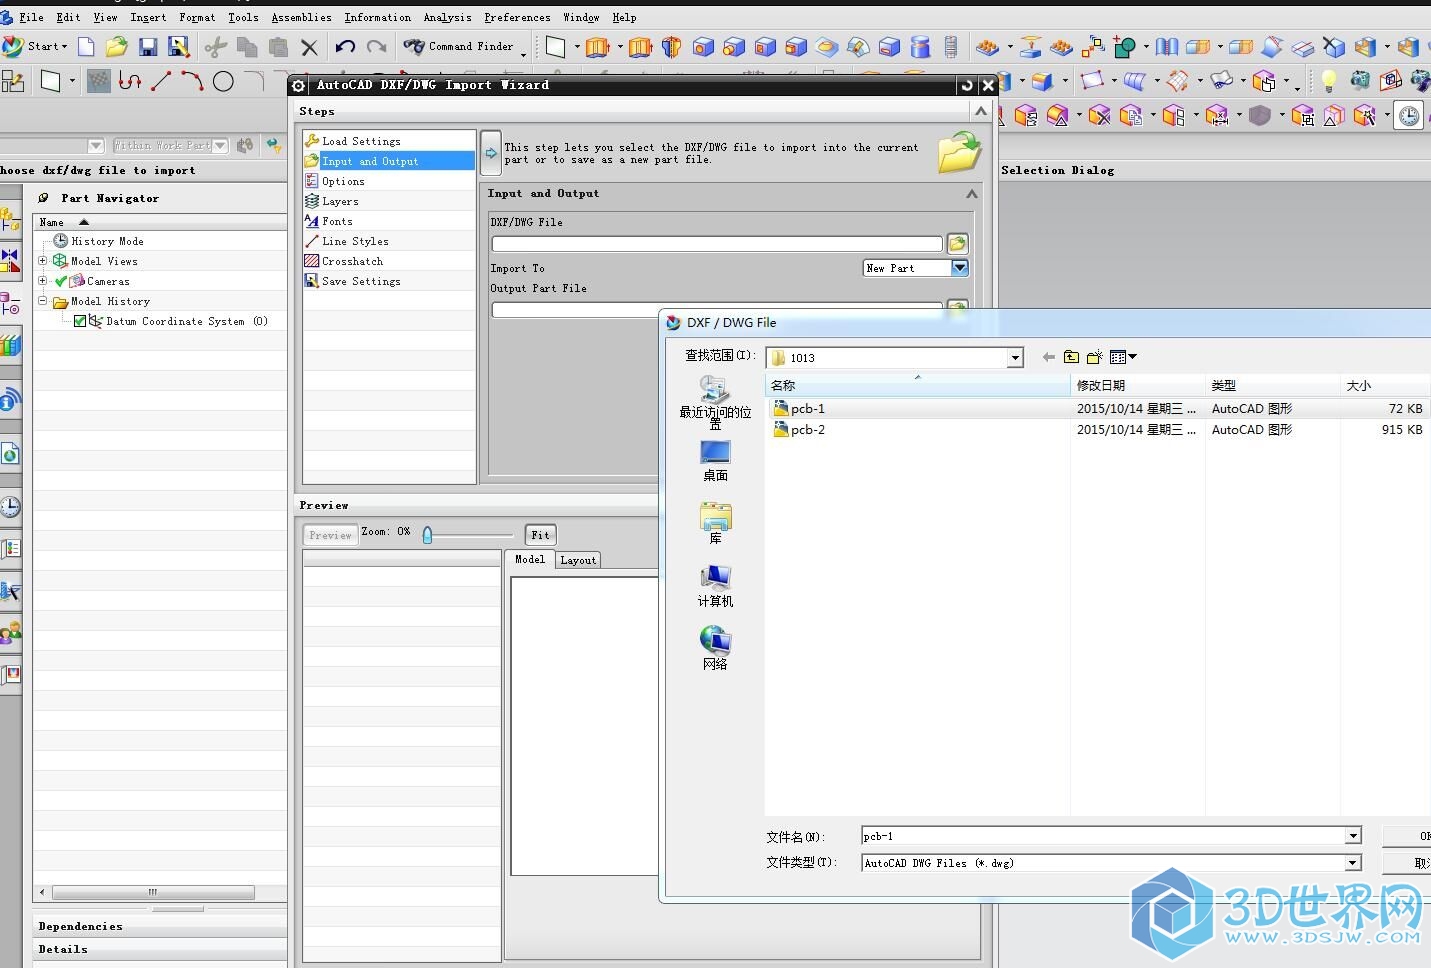Click the greyed-out Preview button
The image size is (1431, 968).
(x=330, y=535)
